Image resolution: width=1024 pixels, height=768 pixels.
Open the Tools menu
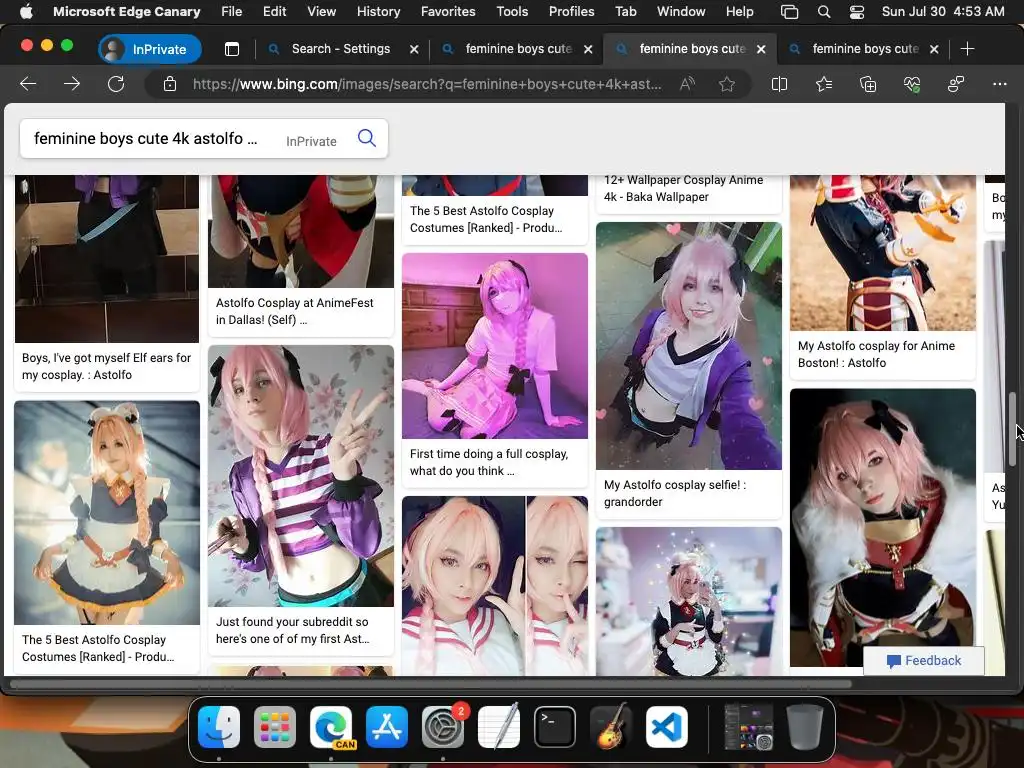pyautogui.click(x=512, y=11)
